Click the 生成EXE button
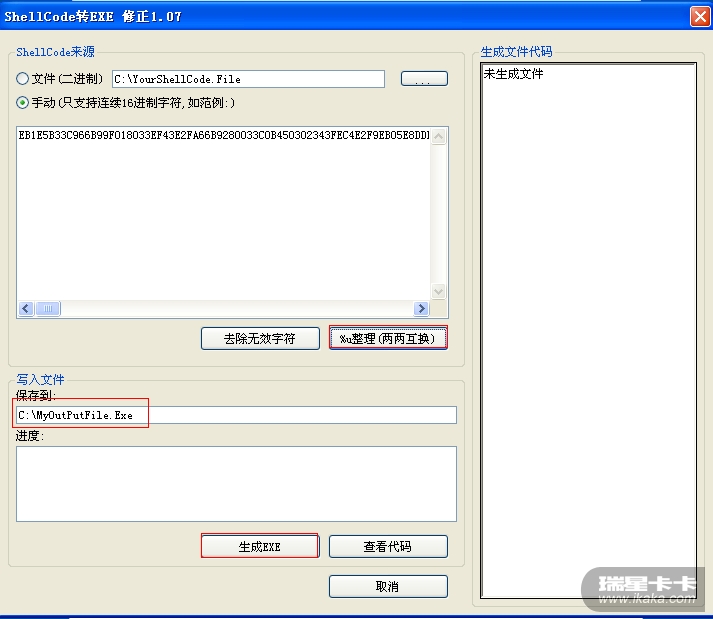 [260, 546]
